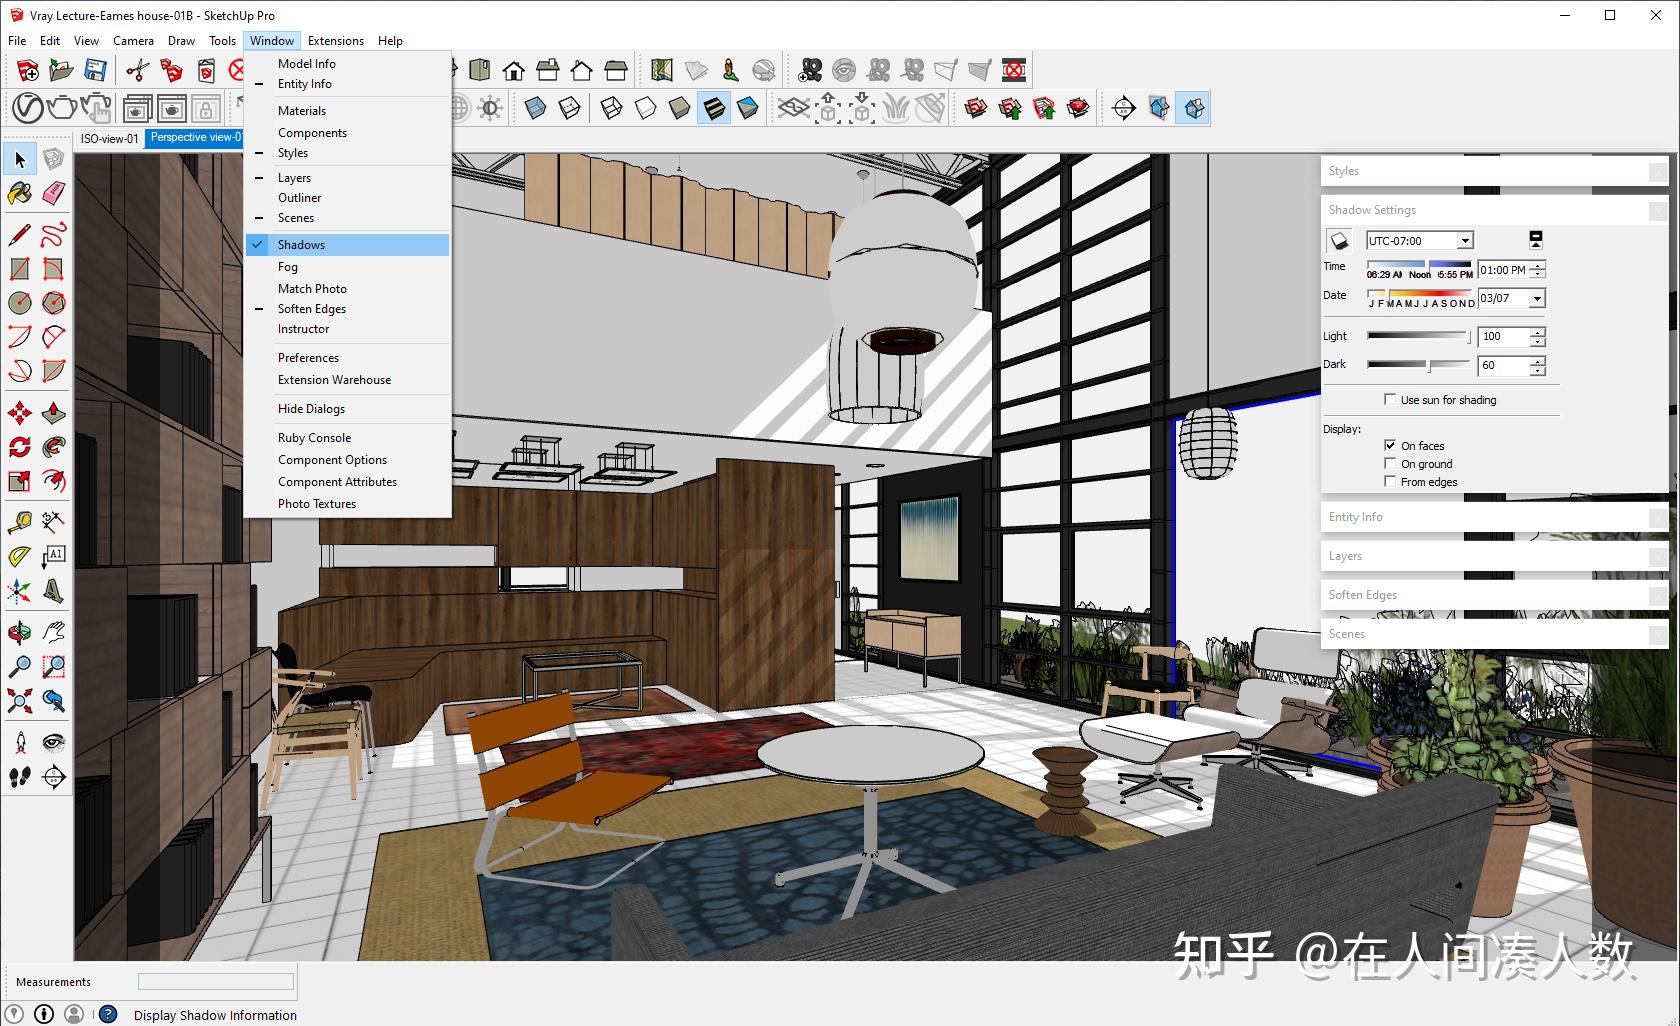Switch to Shaded With Textures face style
This screenshot has width=1680, height=1026.
[715, 107]
